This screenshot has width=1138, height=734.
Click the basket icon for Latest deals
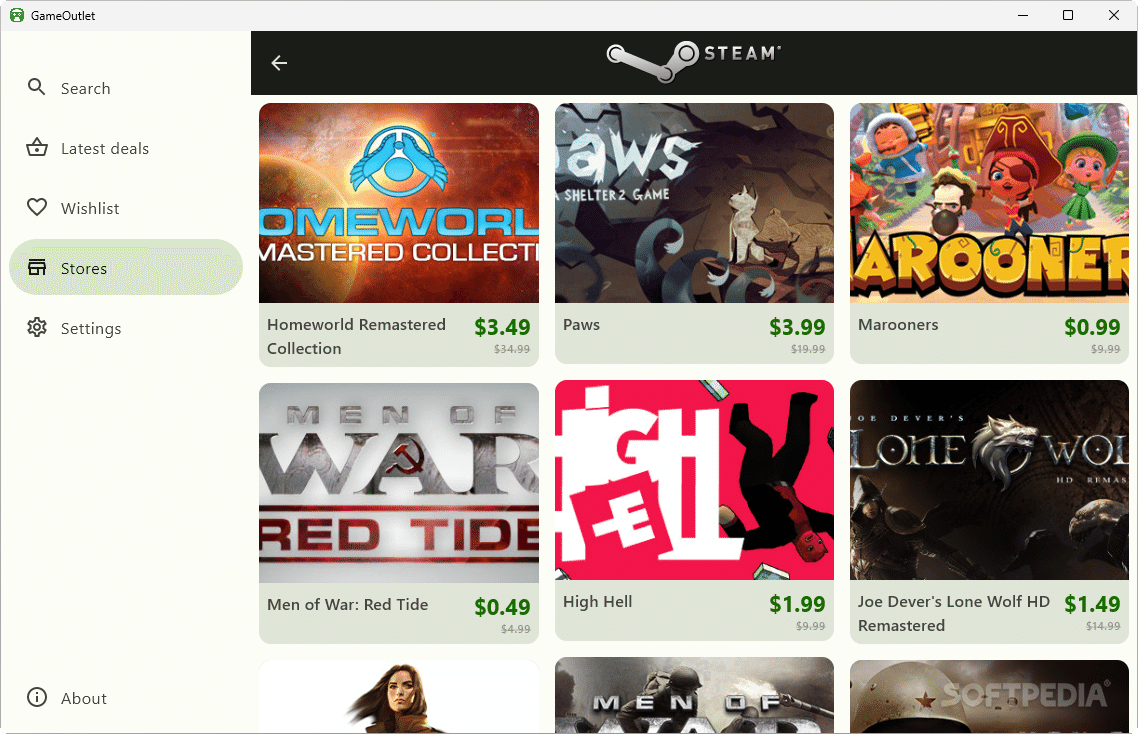pos(37,148)
